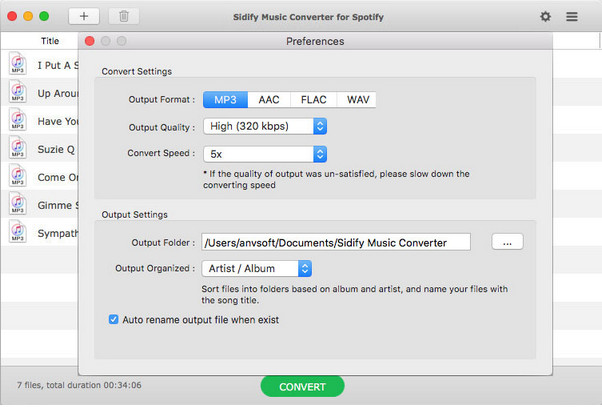Open settings with the gear icon

click(545, 17)
